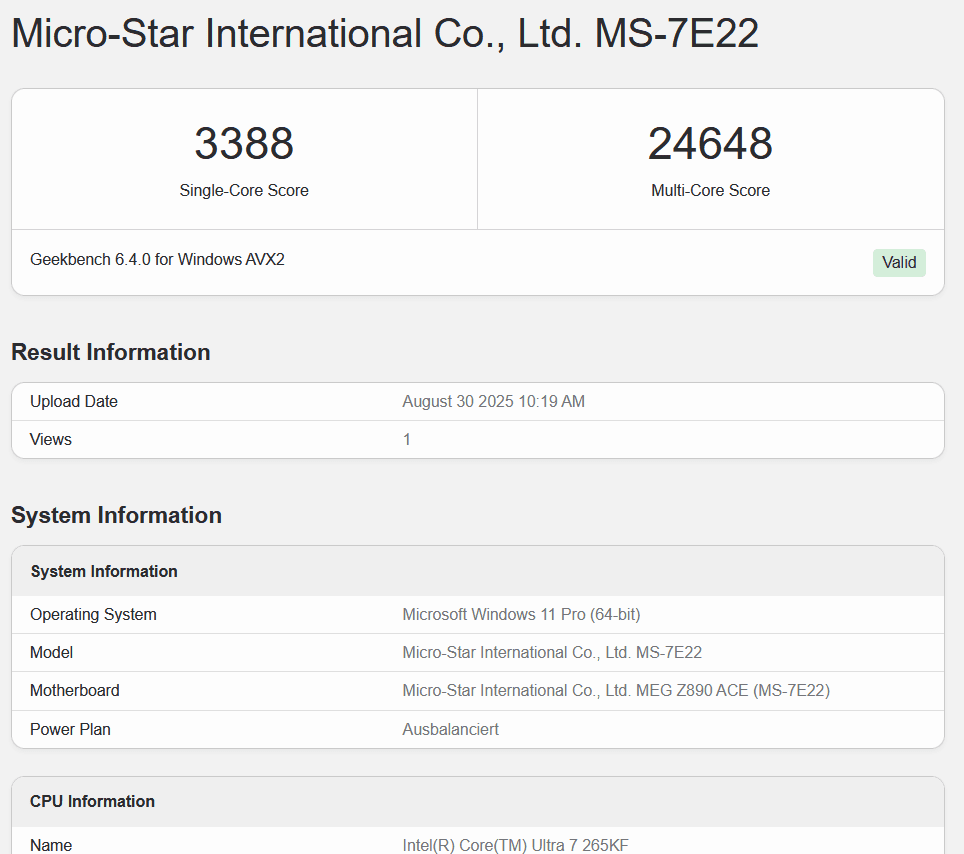
Task: Click the Operating System row label
Action: tap(93, 614)
